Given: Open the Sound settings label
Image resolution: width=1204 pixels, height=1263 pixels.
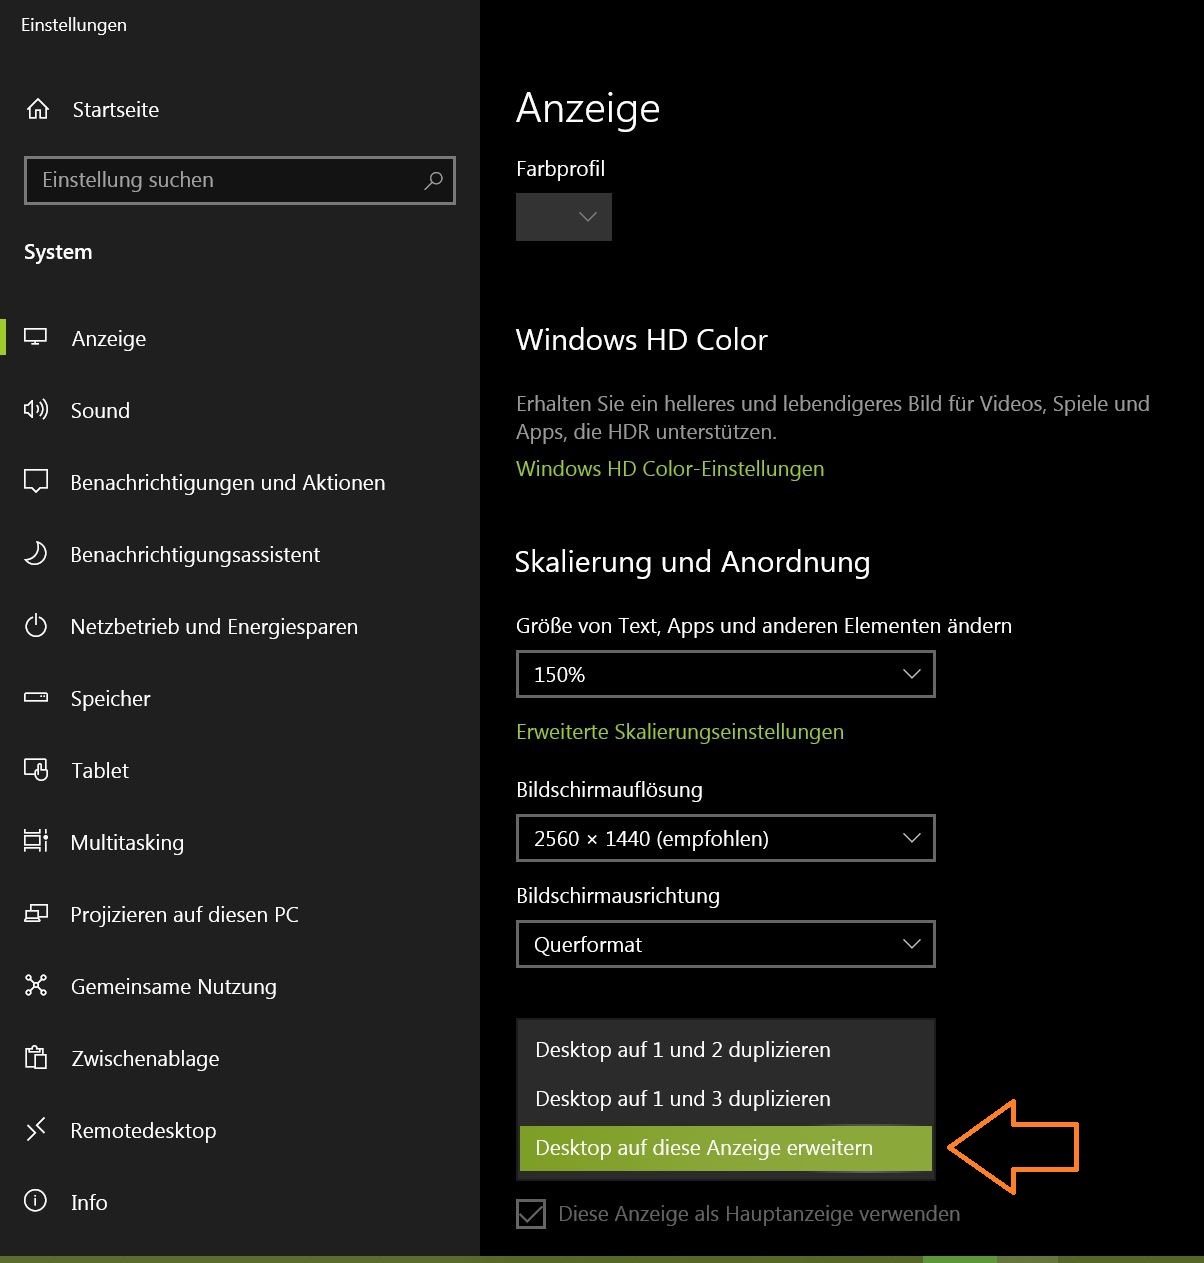Looking at the screenshot, I should coord(100,410).
